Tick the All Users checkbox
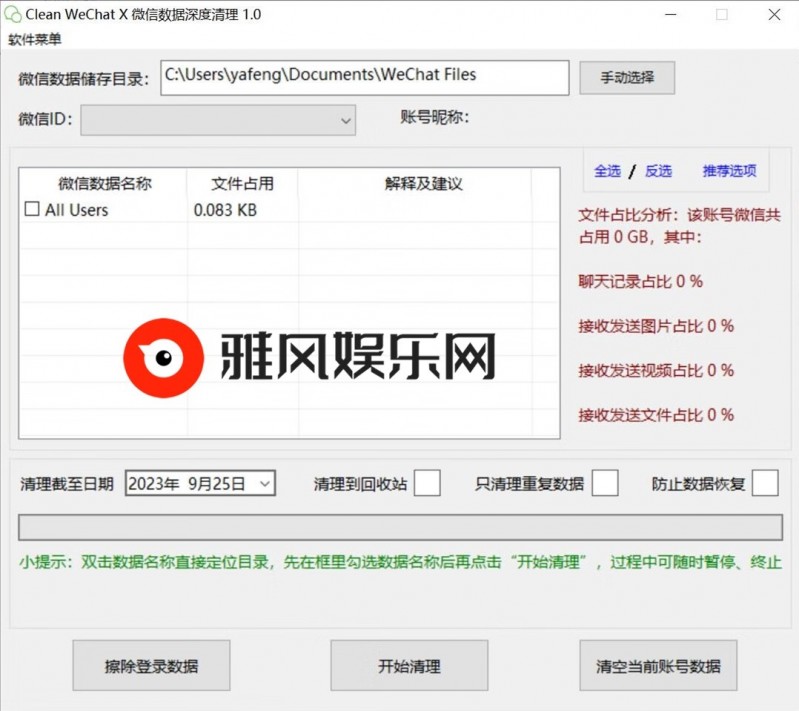Viewport: 799px width, 711px height. pyautogui.click(x=32, y=210)
